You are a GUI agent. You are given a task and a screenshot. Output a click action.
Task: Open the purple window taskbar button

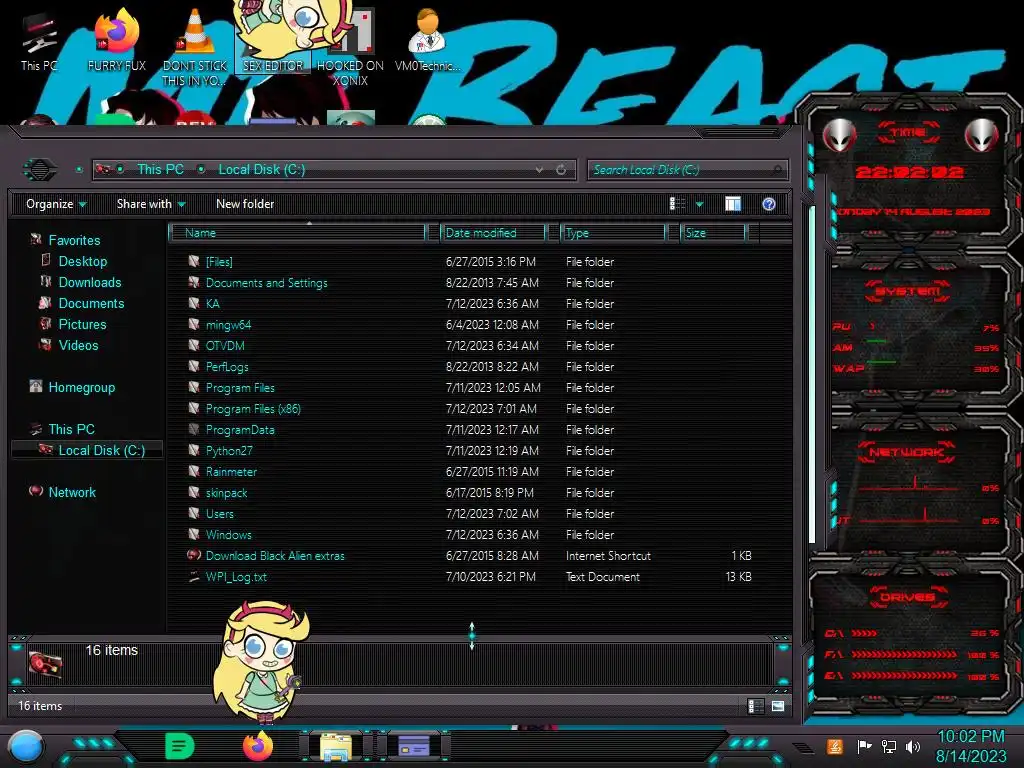(414, 746)
